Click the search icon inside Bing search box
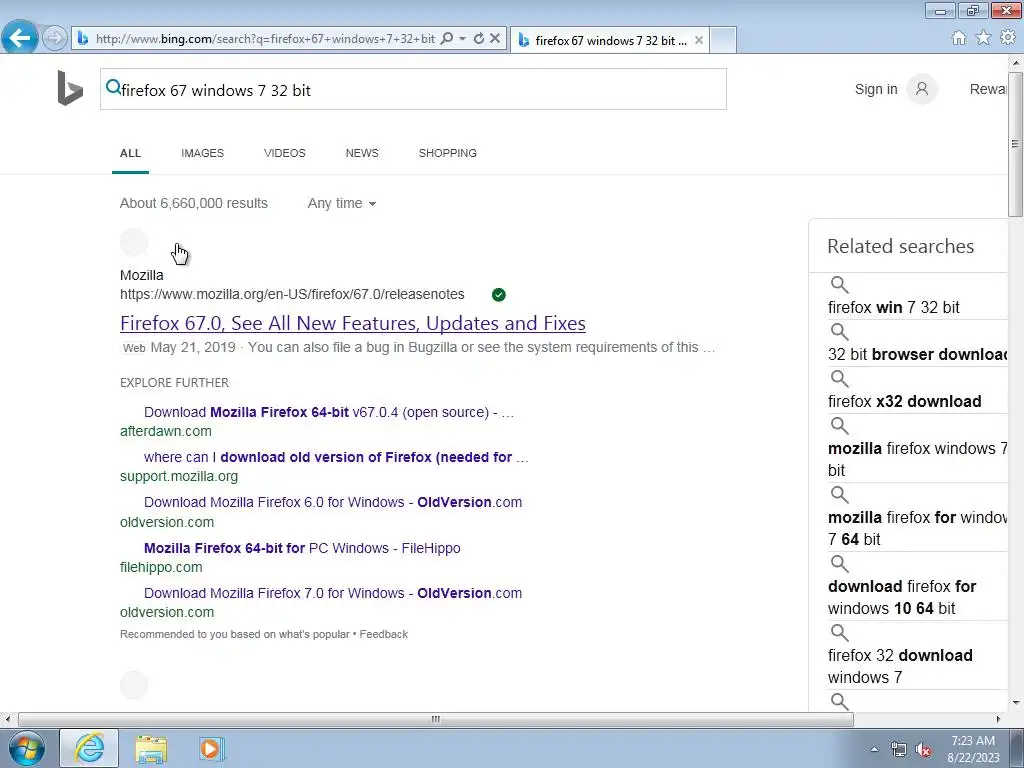1024x768 pixels. 113,86
